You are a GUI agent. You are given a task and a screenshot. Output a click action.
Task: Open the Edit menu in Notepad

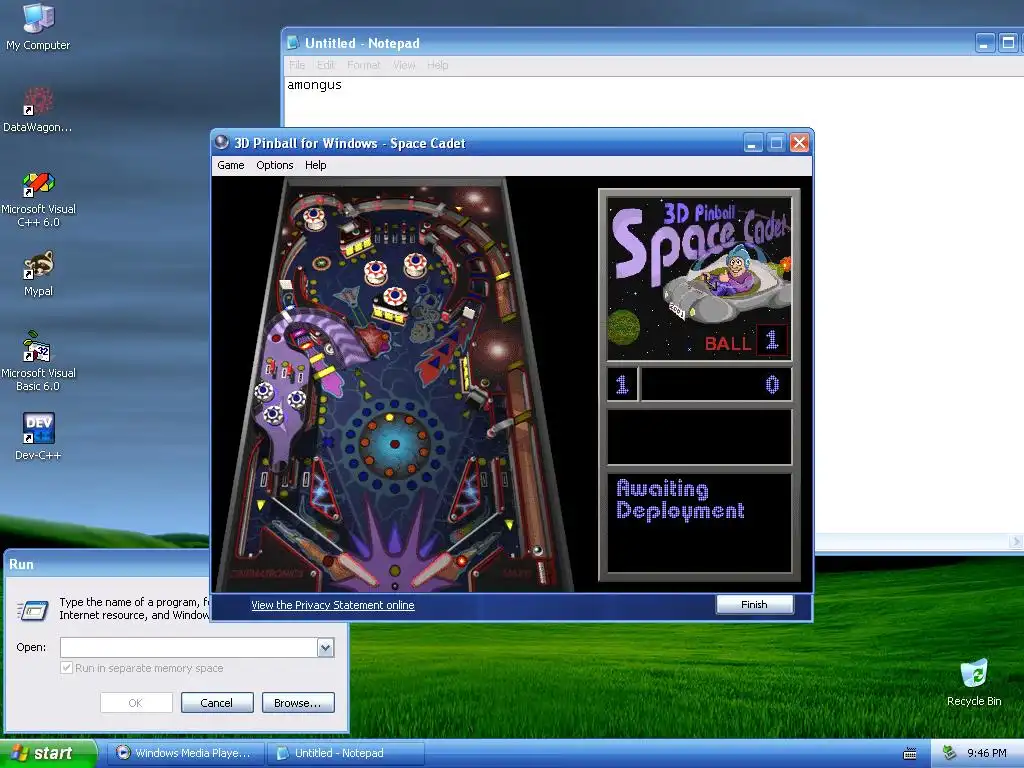[325, 65]
